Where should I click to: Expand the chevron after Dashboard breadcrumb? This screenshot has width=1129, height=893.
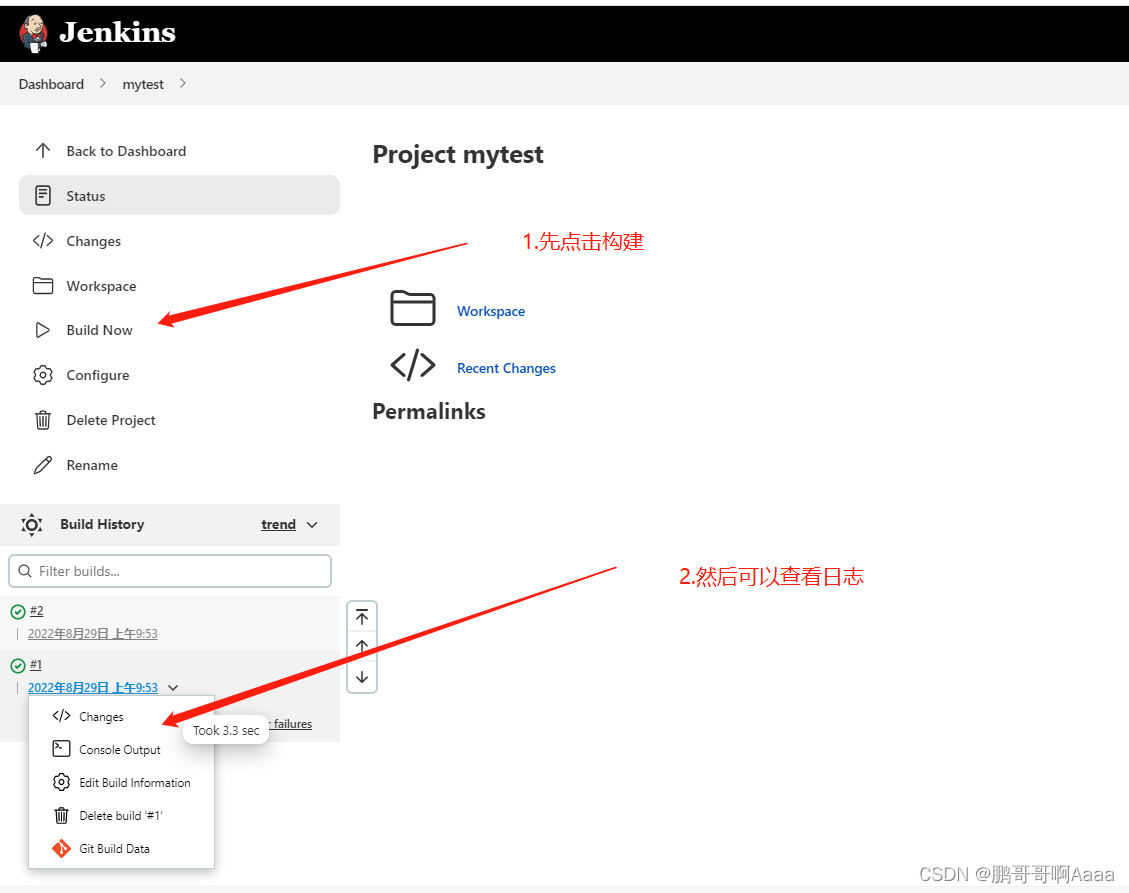pyautogui.click(x=103, y=84)
